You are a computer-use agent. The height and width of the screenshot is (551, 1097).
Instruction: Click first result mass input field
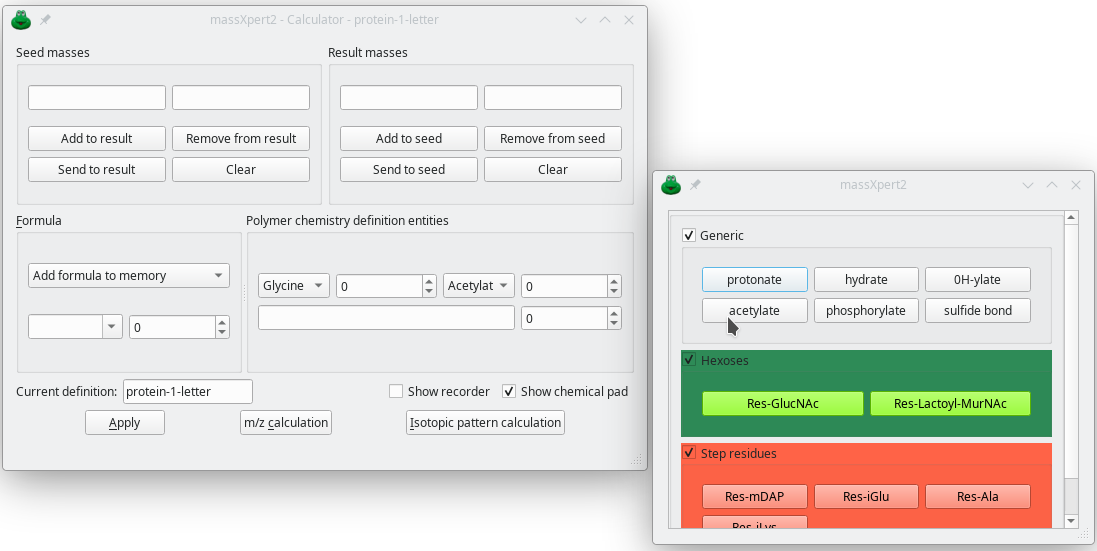coord(409,97)
